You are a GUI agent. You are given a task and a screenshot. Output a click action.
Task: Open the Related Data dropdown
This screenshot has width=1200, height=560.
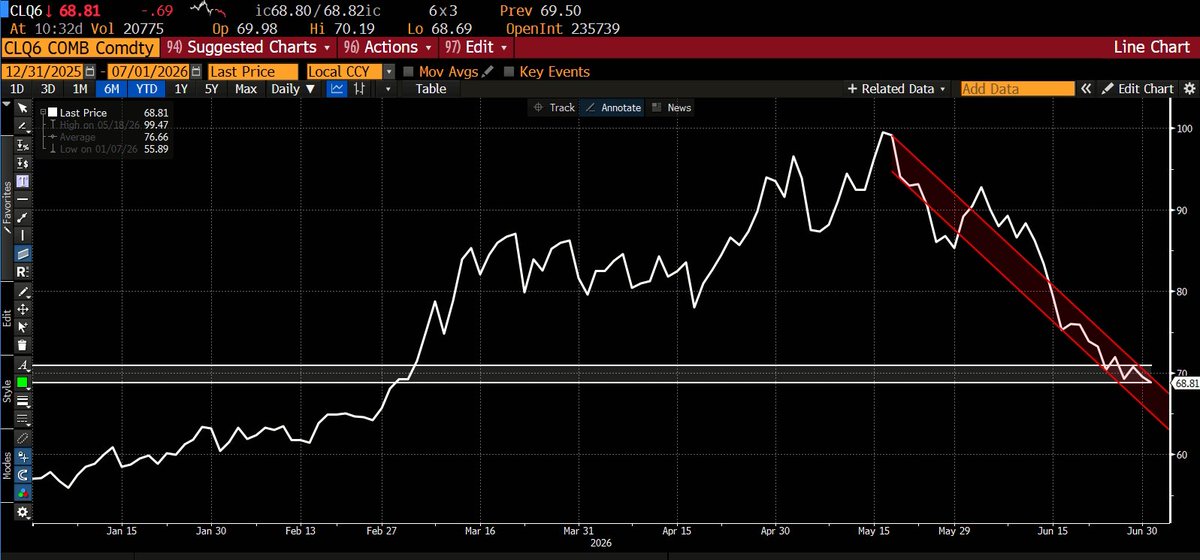(x=897, y=89)
